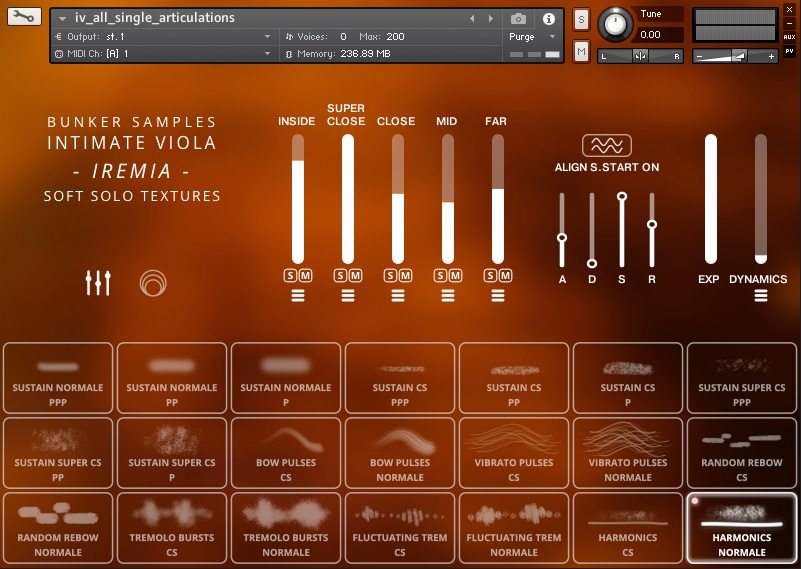Click the Tune knob
Viewport: 801px width, 569px height.
(x=615, y=23)
